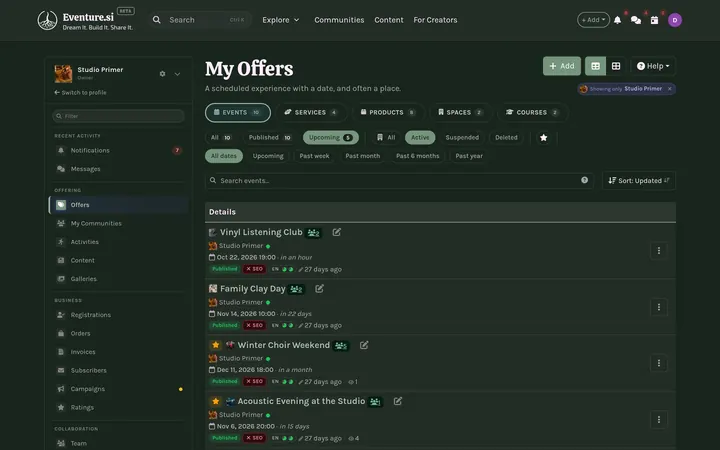Select the All bookmark filter
The height and width of the screenshot is (450, 720).
[x=386, y=138]
